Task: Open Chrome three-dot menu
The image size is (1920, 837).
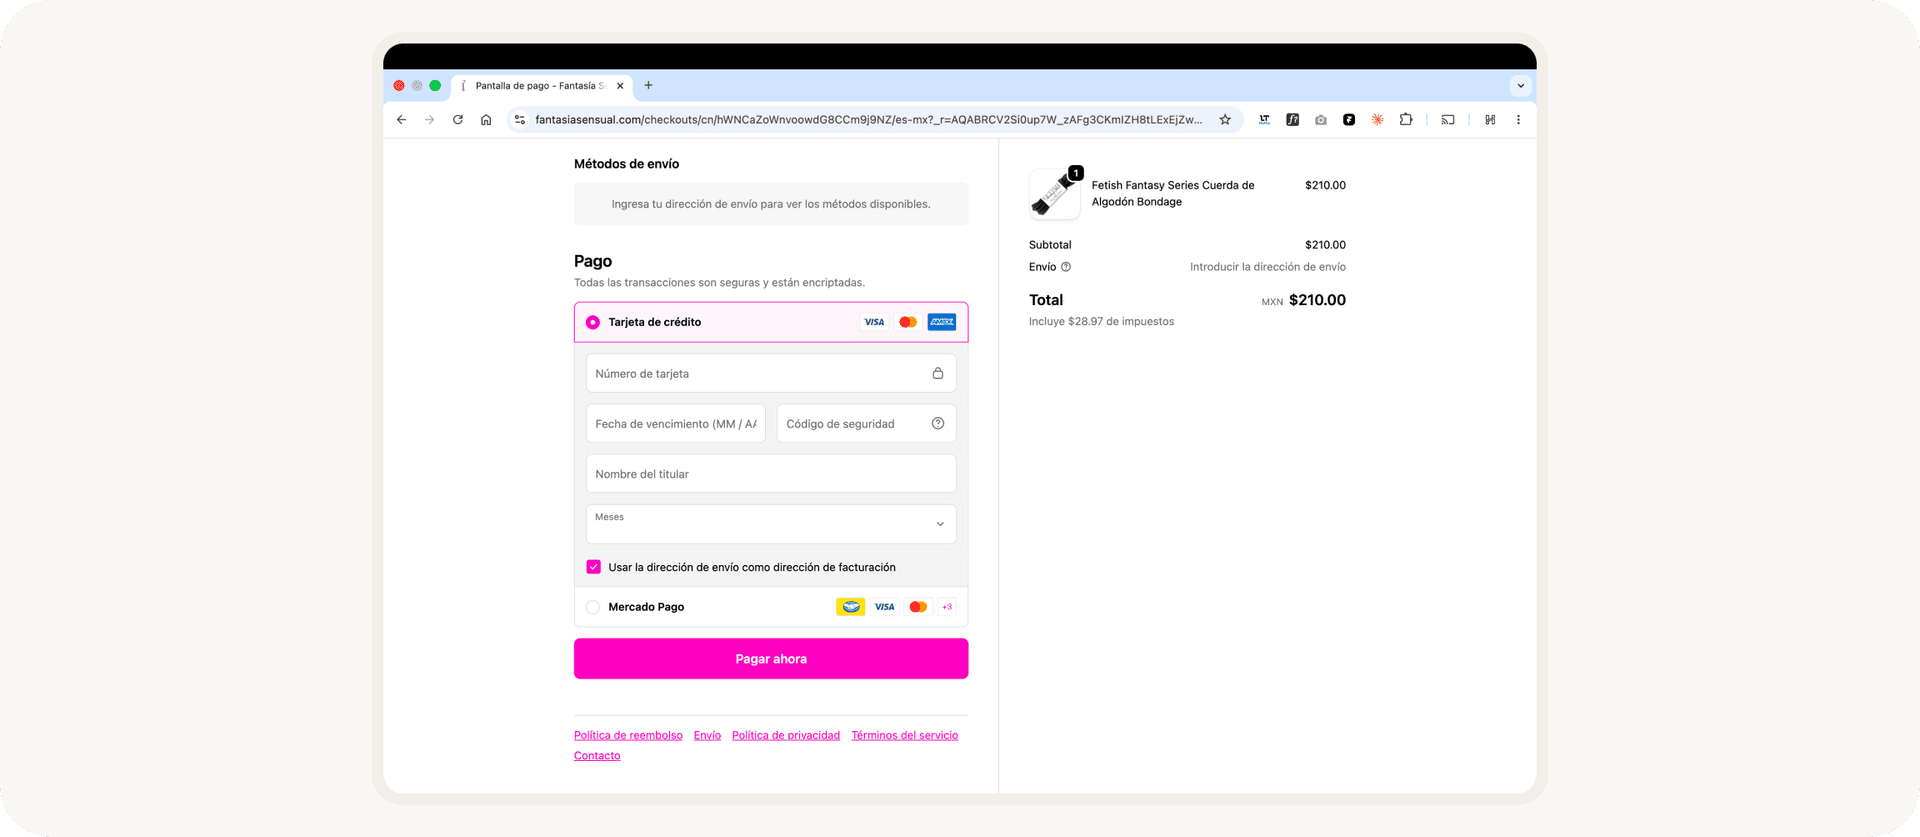Action: (x=1518, y=120)
